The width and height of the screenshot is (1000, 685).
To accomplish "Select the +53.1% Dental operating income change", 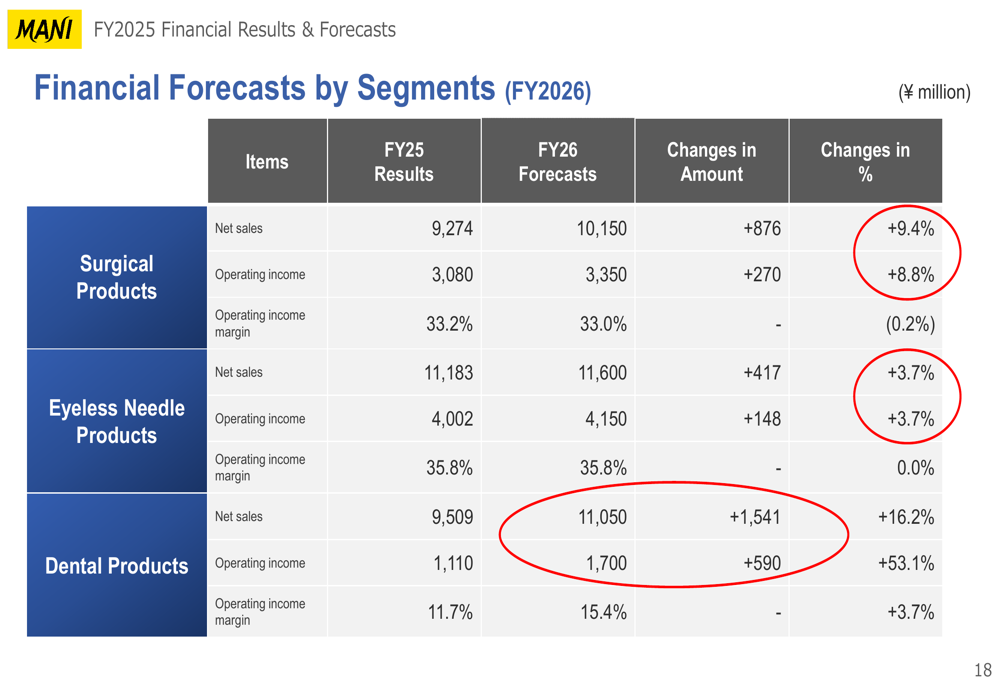I will 906,563.
